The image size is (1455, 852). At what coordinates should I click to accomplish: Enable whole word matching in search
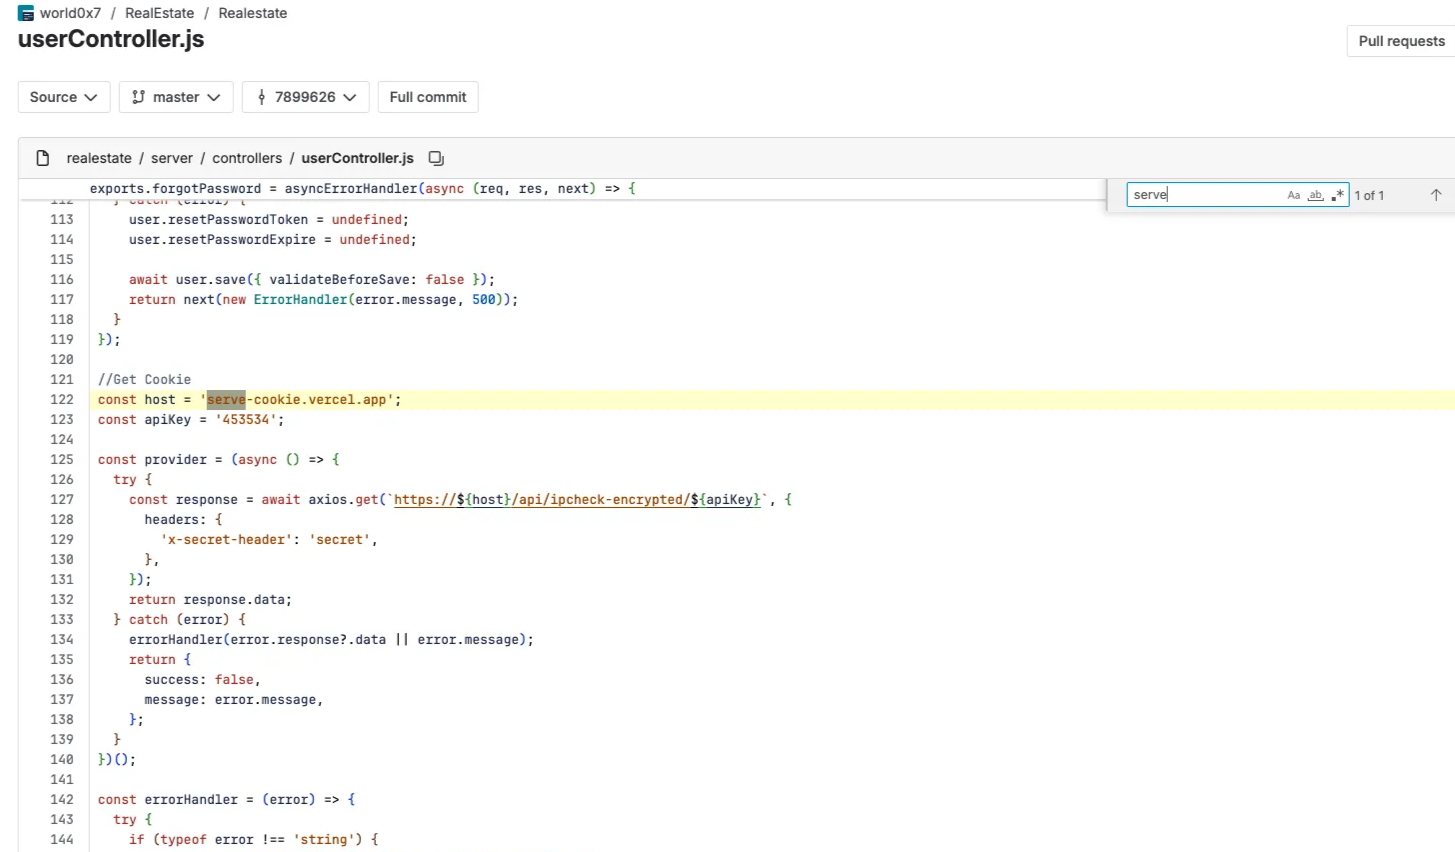click(x=1315, y=195)
